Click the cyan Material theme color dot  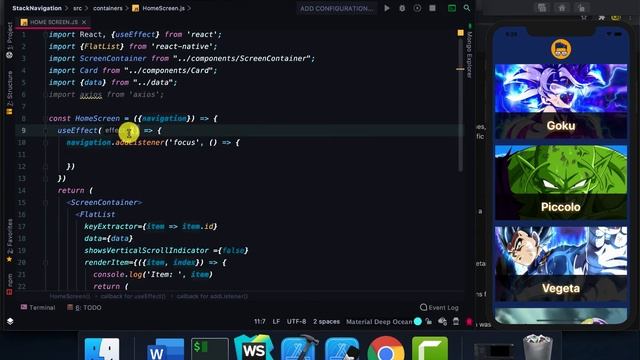pyautogui.click(x=418, y=322)
